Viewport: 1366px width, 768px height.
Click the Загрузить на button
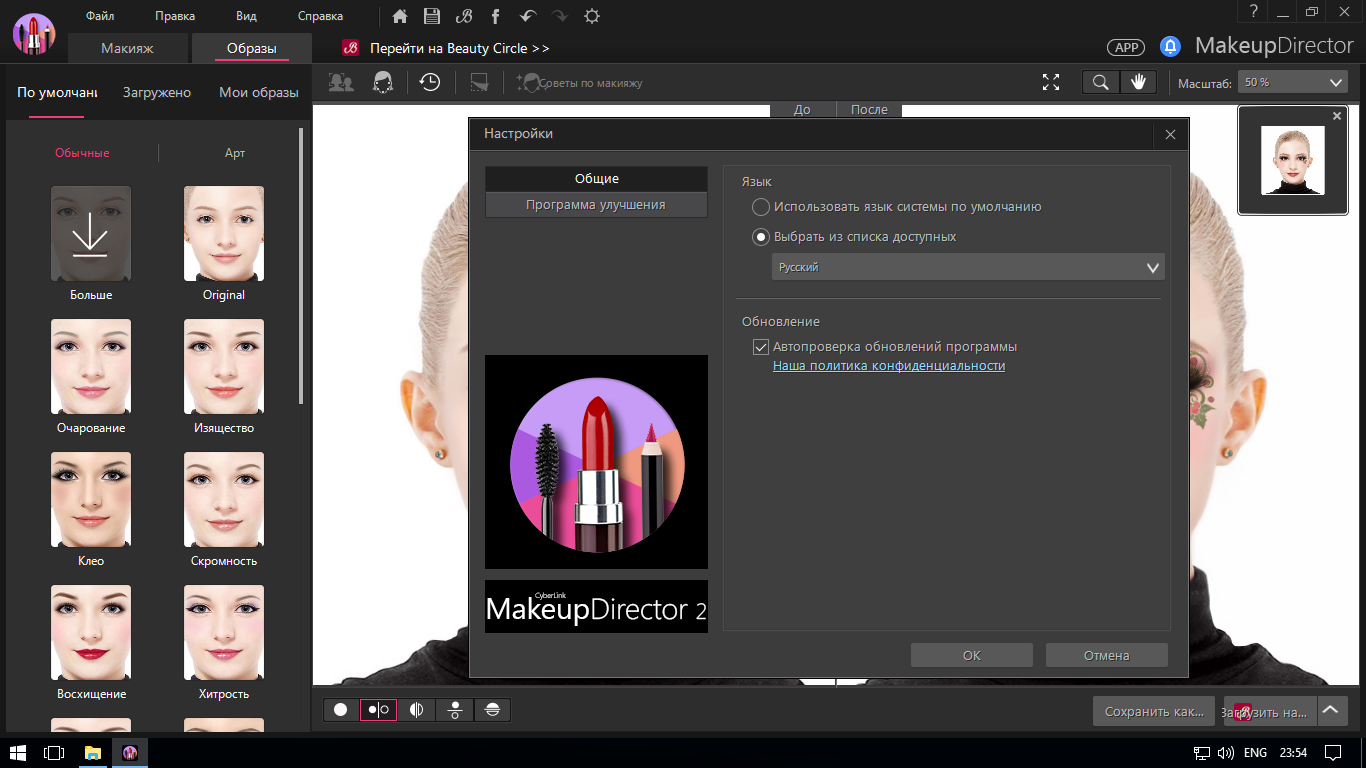coord(1270,711)
